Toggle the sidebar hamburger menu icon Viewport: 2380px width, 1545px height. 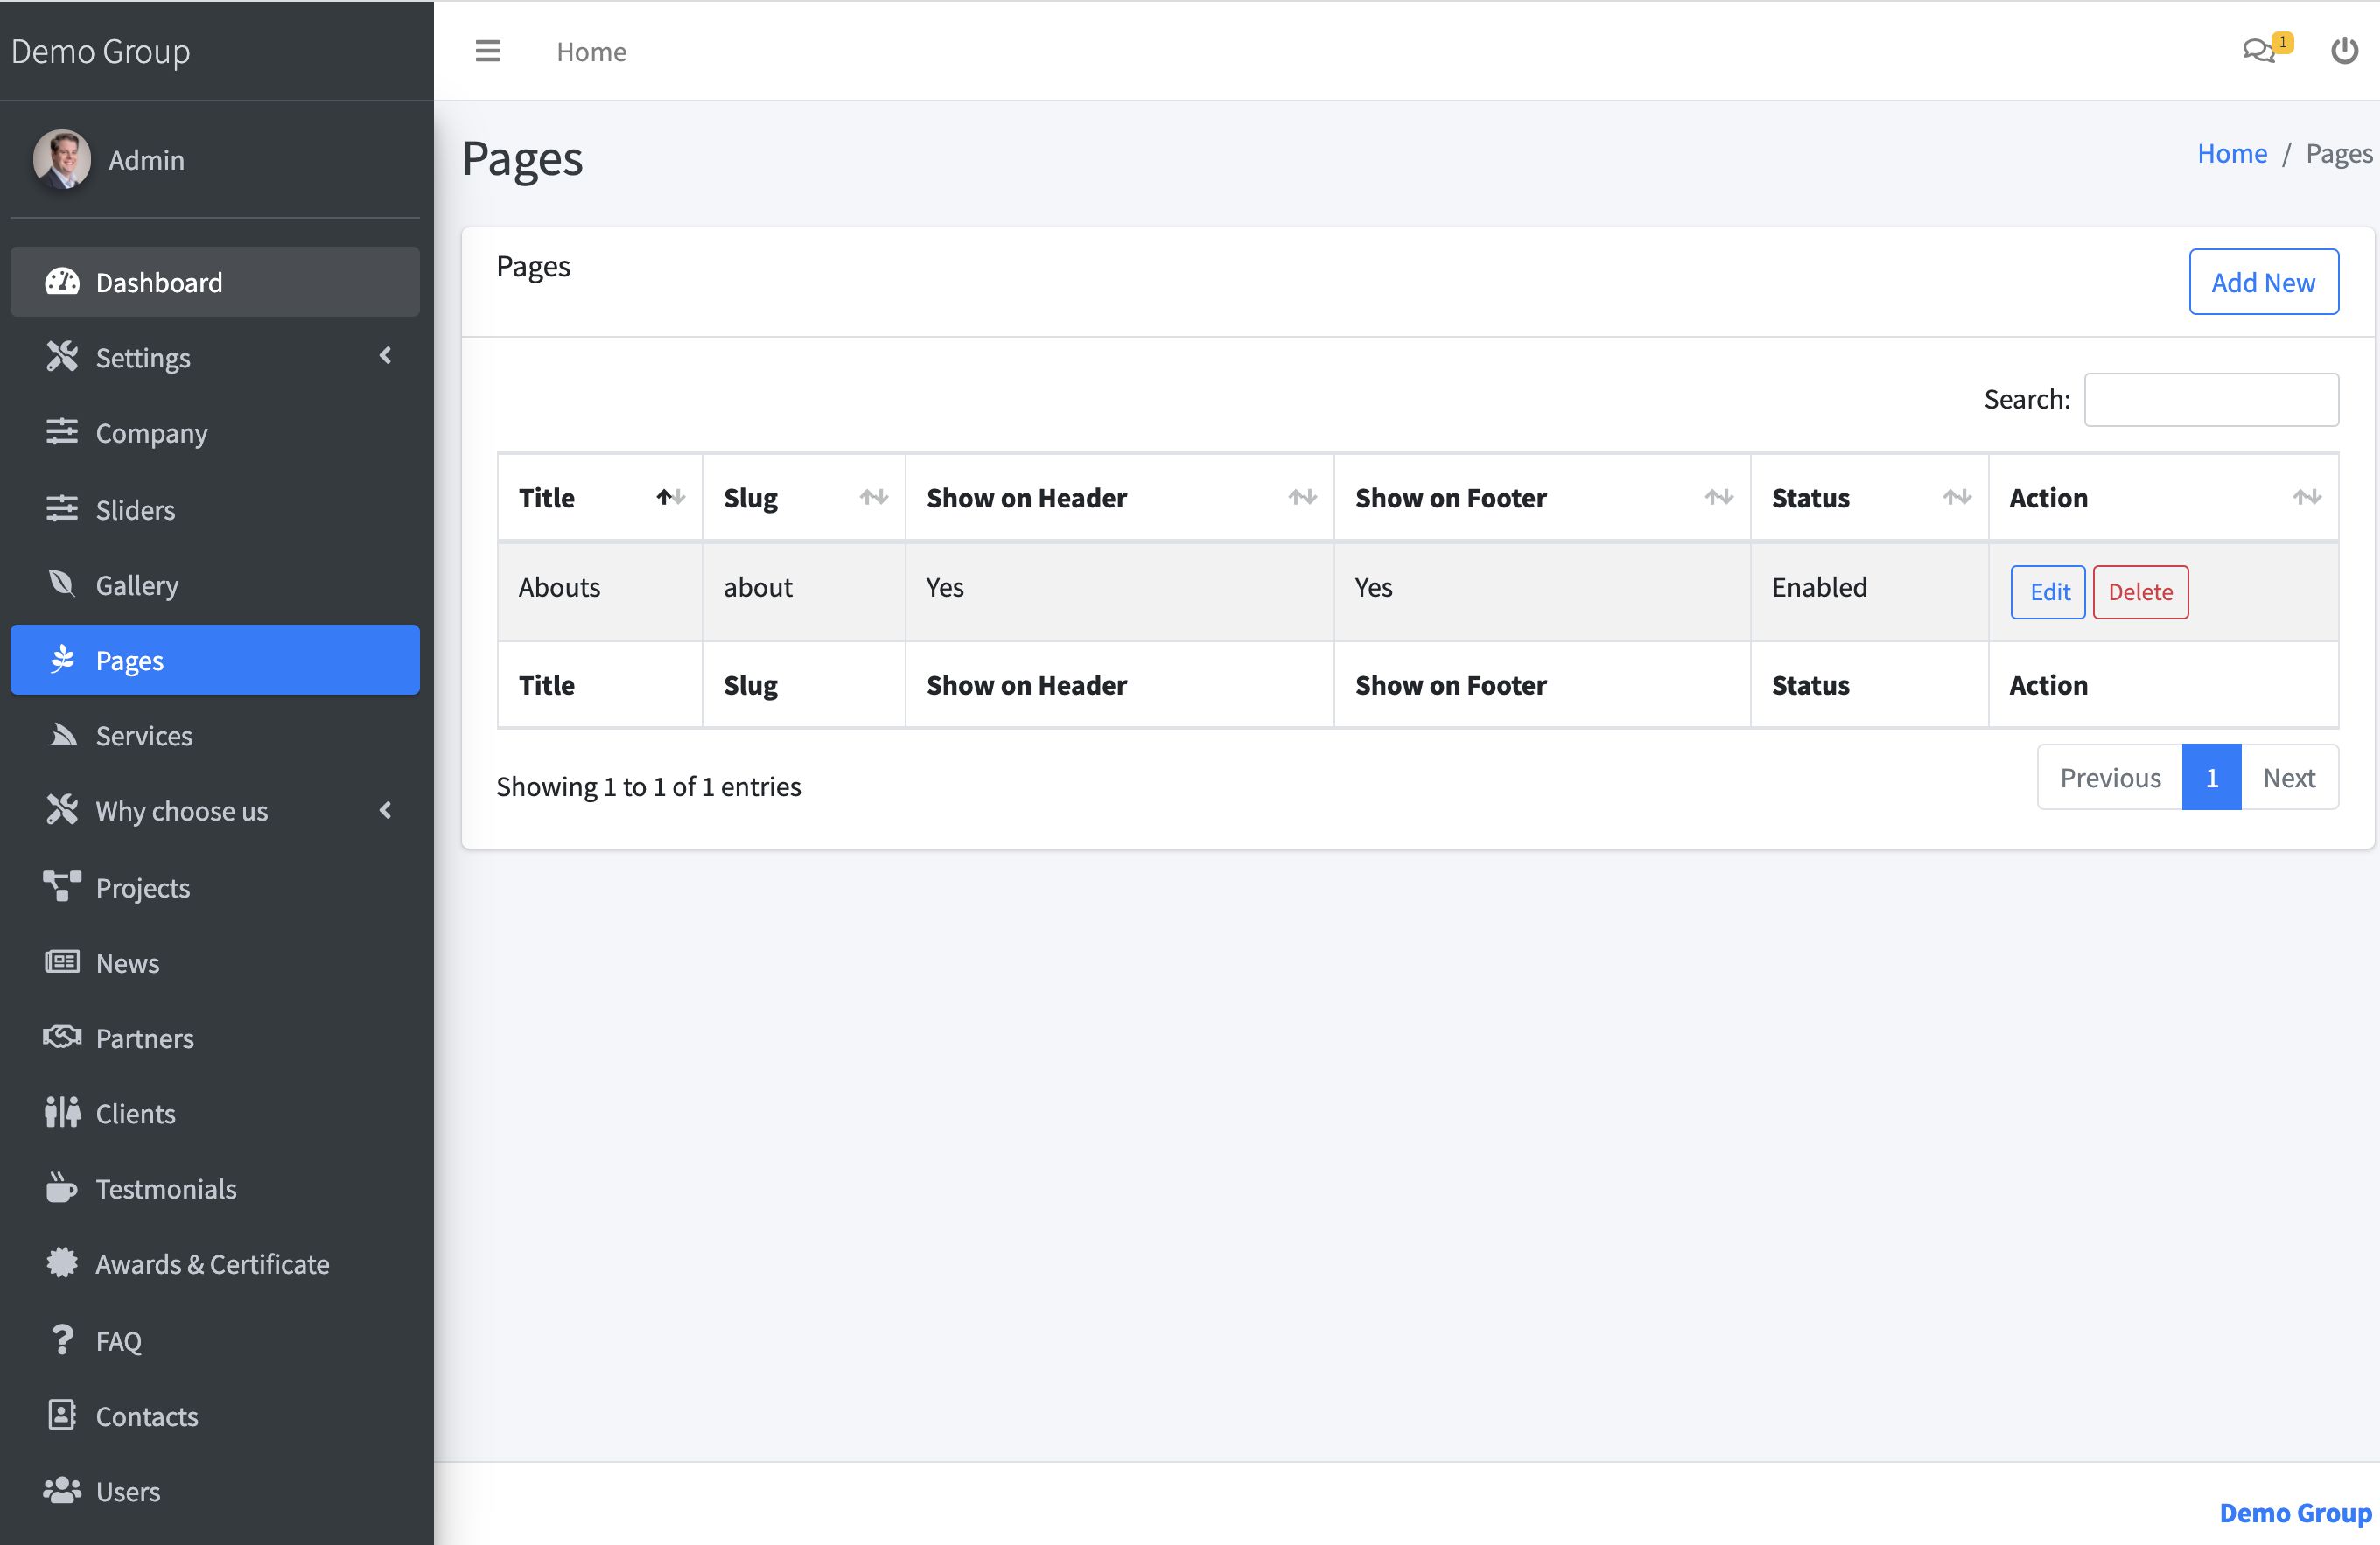point(488,51)
